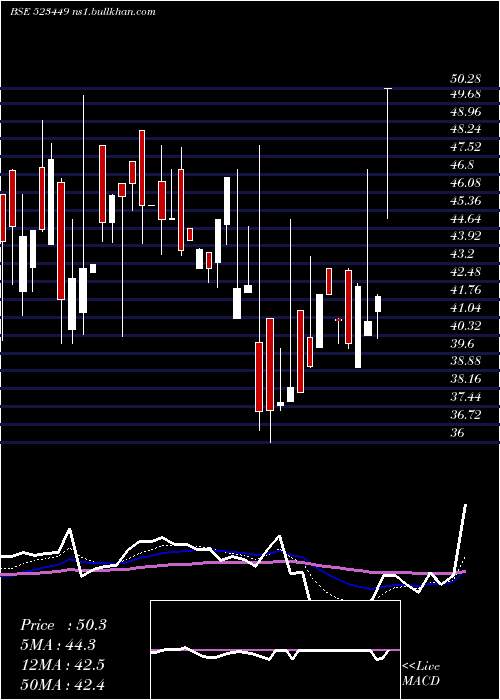Click the Price : 50.3 readout
Image resolution: width=500 pixels, height=700 pixels.
point(63,625)
